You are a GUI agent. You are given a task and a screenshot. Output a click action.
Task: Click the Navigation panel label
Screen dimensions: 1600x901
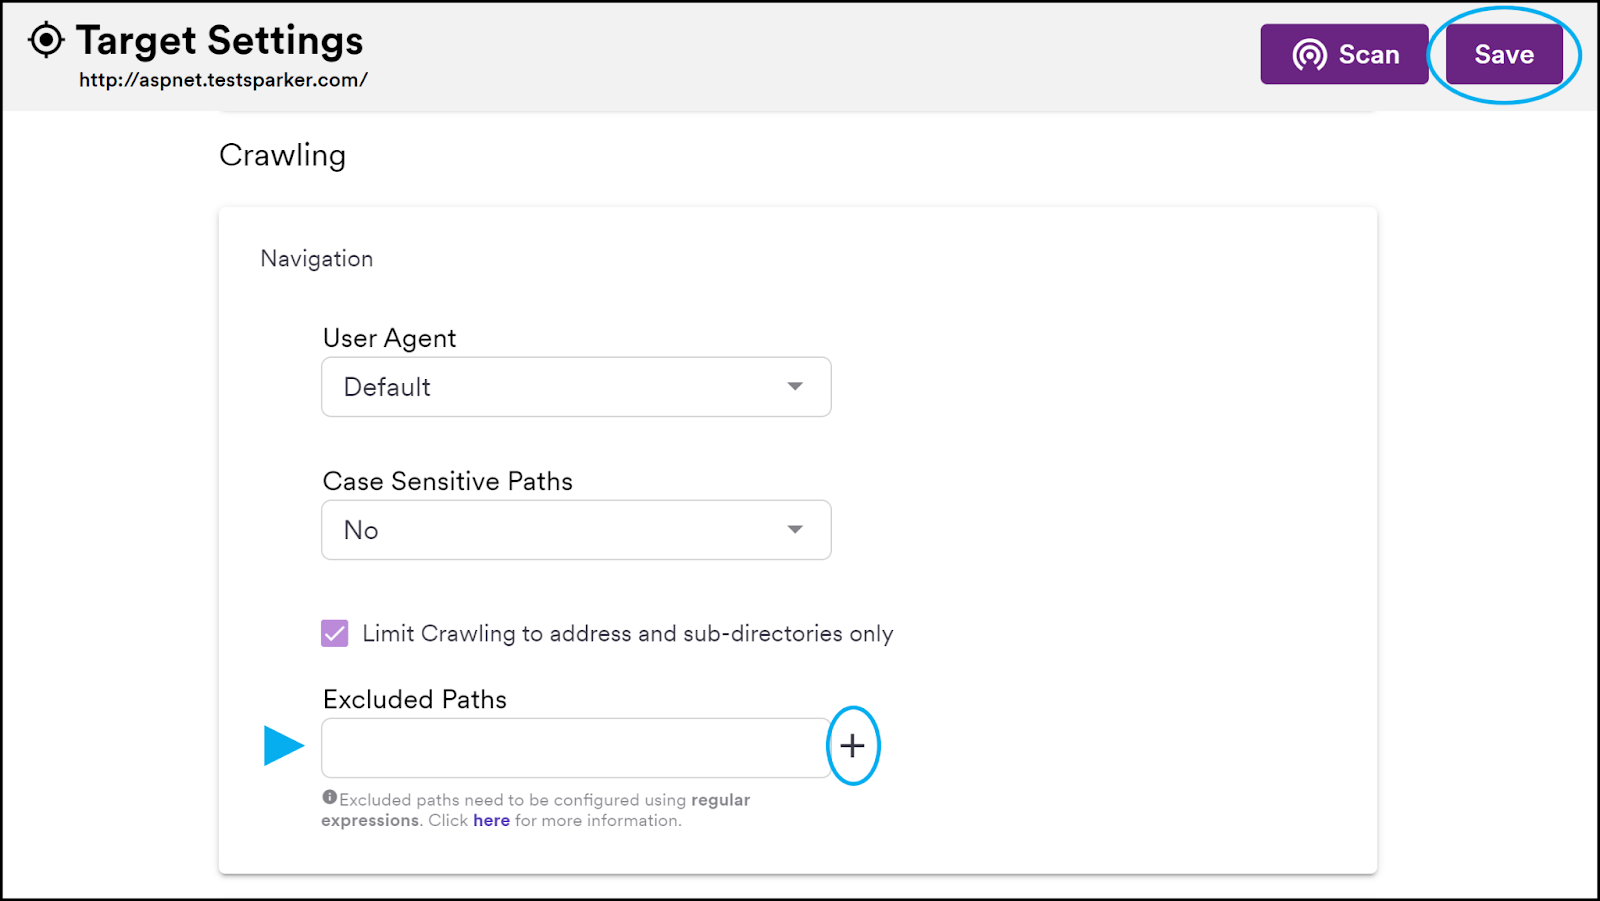coord(316,259)
